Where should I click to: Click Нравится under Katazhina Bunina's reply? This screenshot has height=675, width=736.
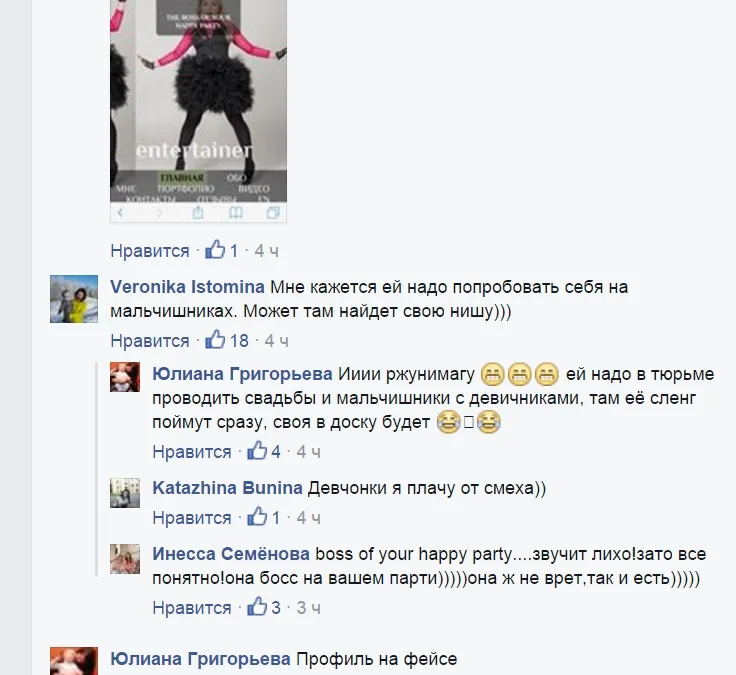(192, 518)
